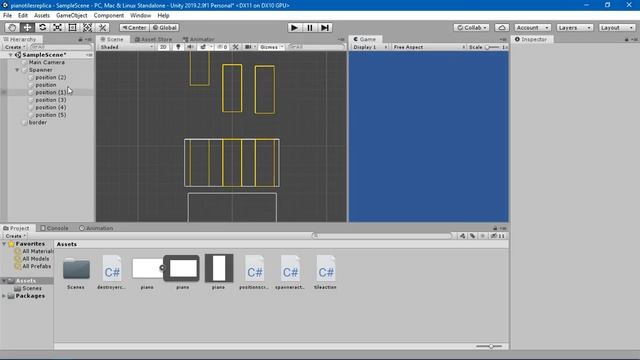This screenshot has width=640, height=360.
Task: Open the Gizmos dropdown
Action: pos(271,47)
